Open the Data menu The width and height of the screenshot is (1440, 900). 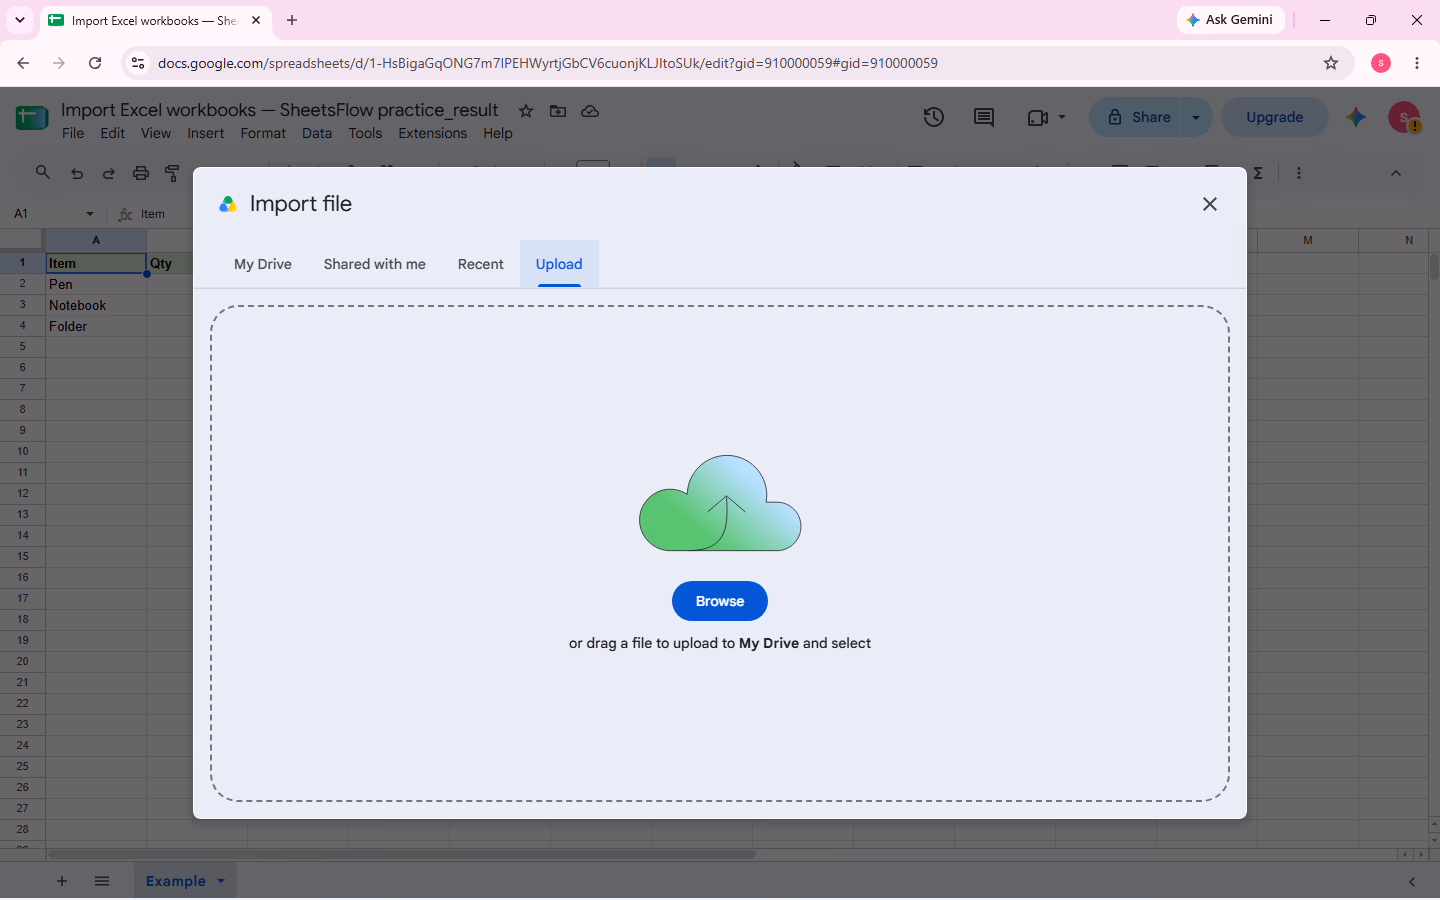click(317, 133)
